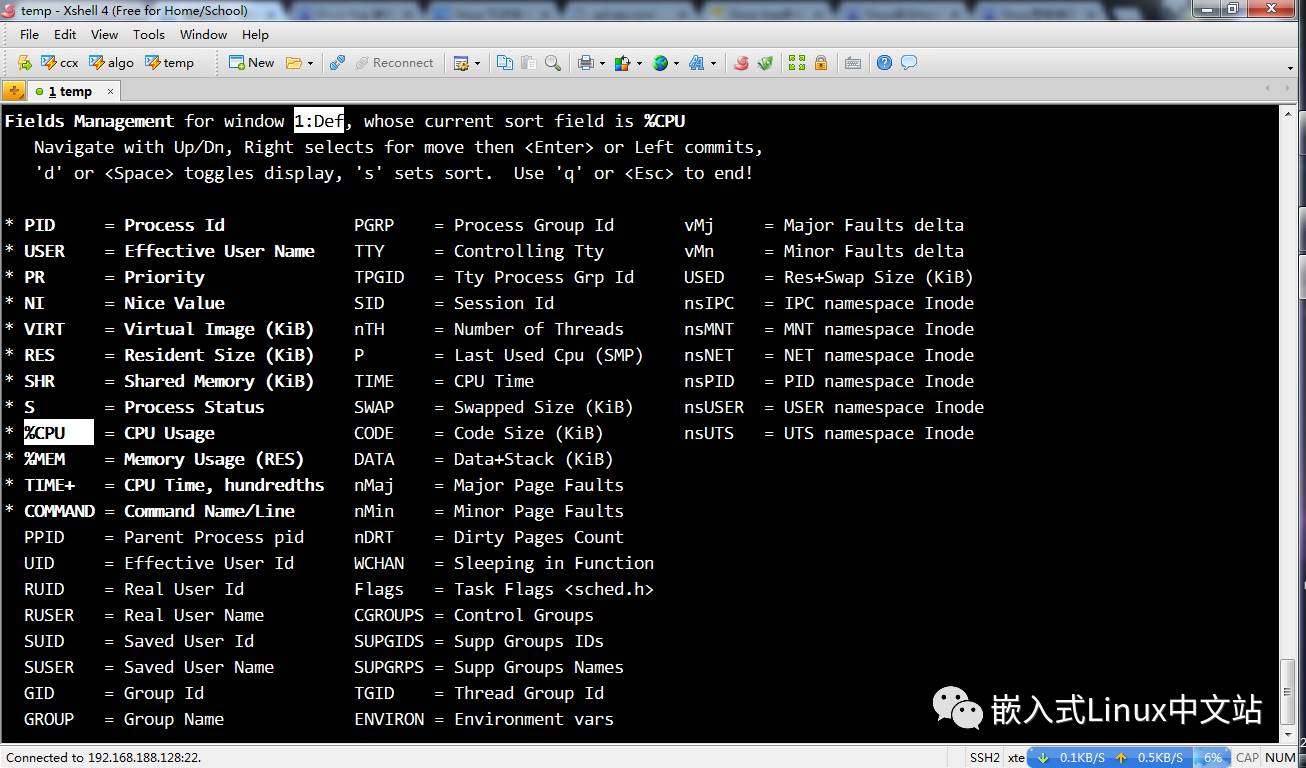Click the Paste clipboard icon
1306x768 pixels.
pyautogui.click(x=528, y=62)
